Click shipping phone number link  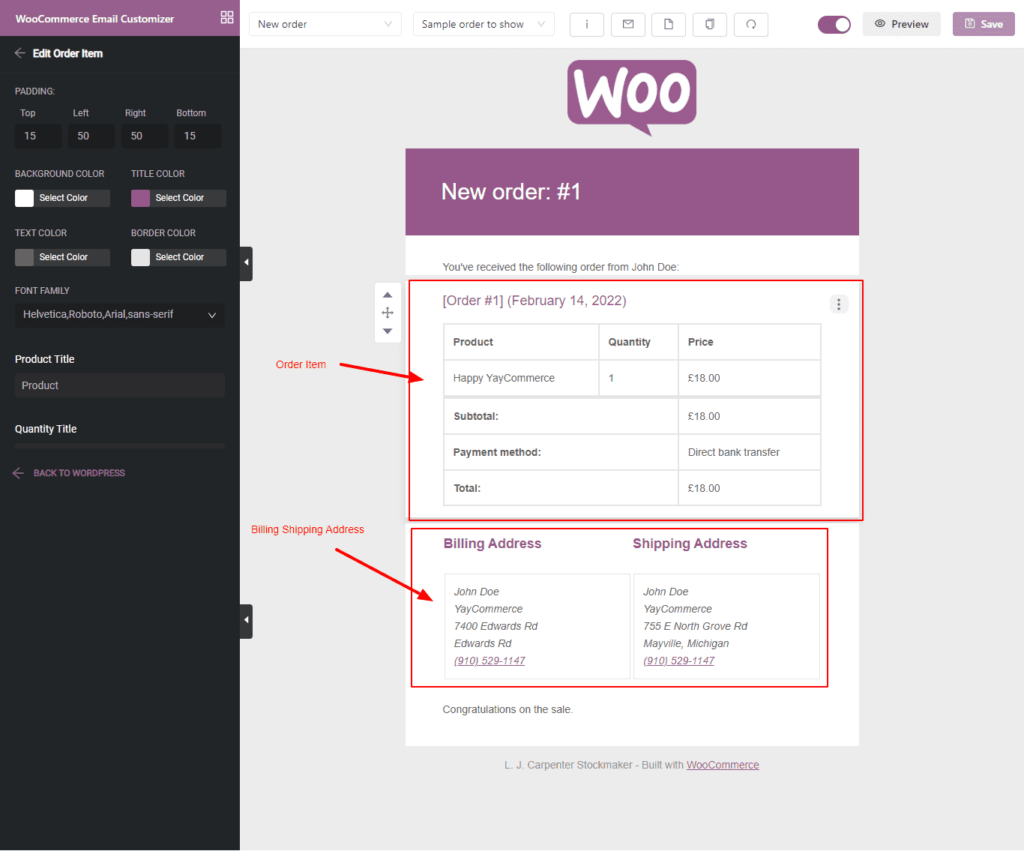(679, 661)
